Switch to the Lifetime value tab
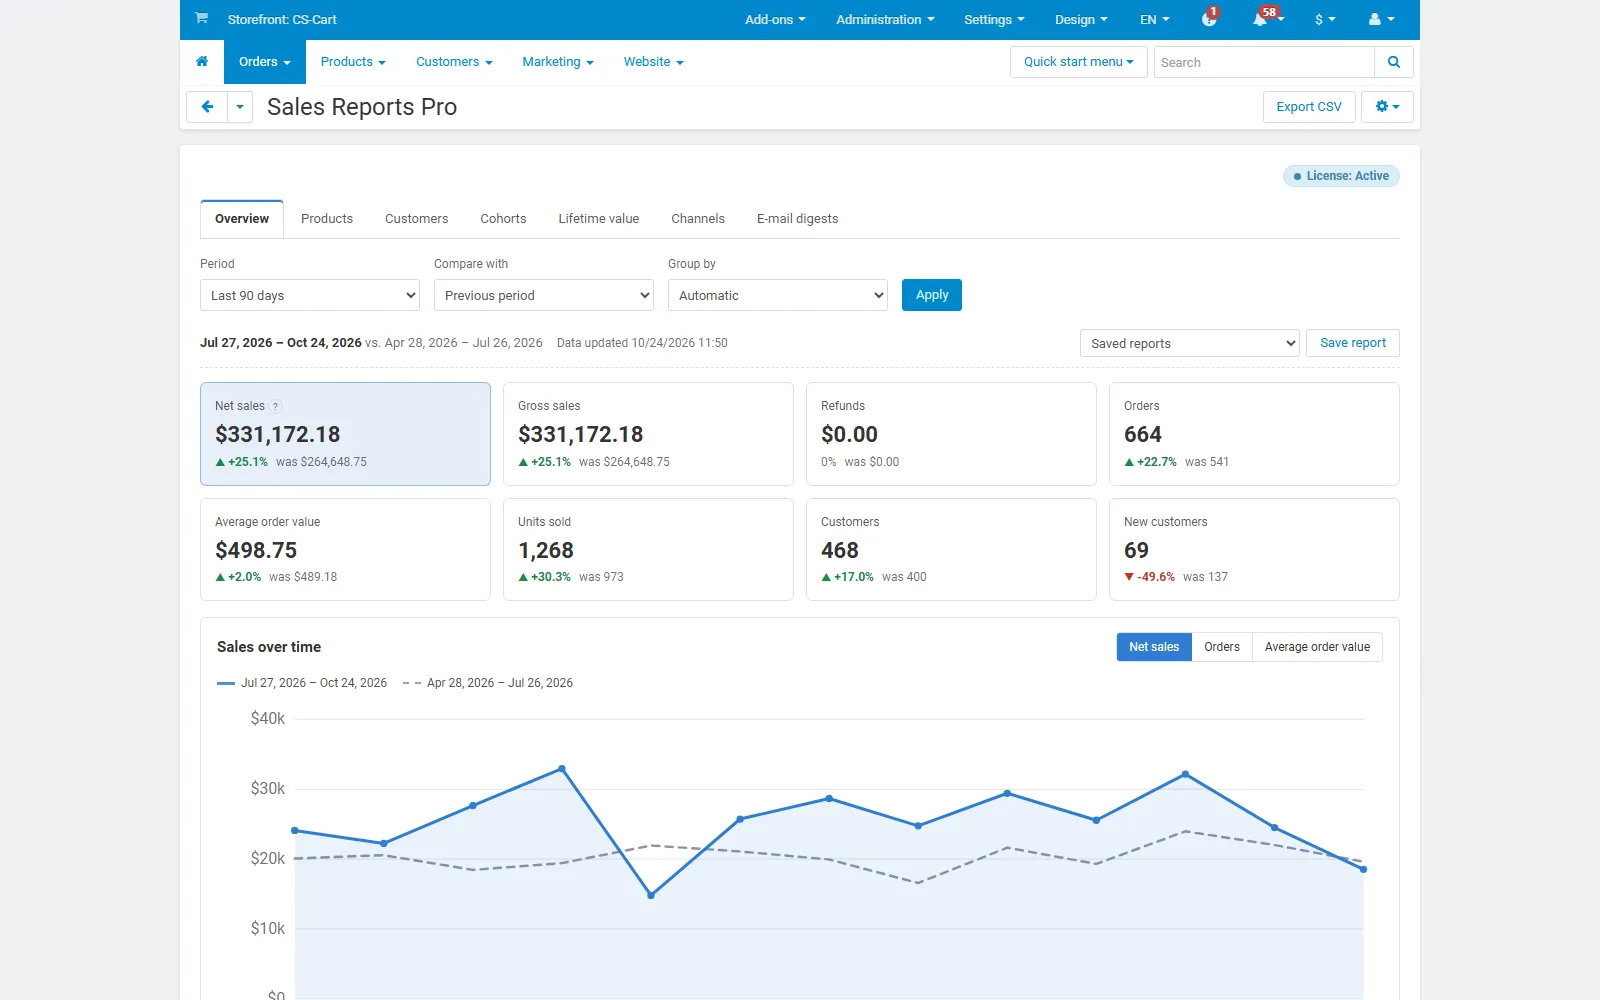1600x1000 pixels. 599,219
